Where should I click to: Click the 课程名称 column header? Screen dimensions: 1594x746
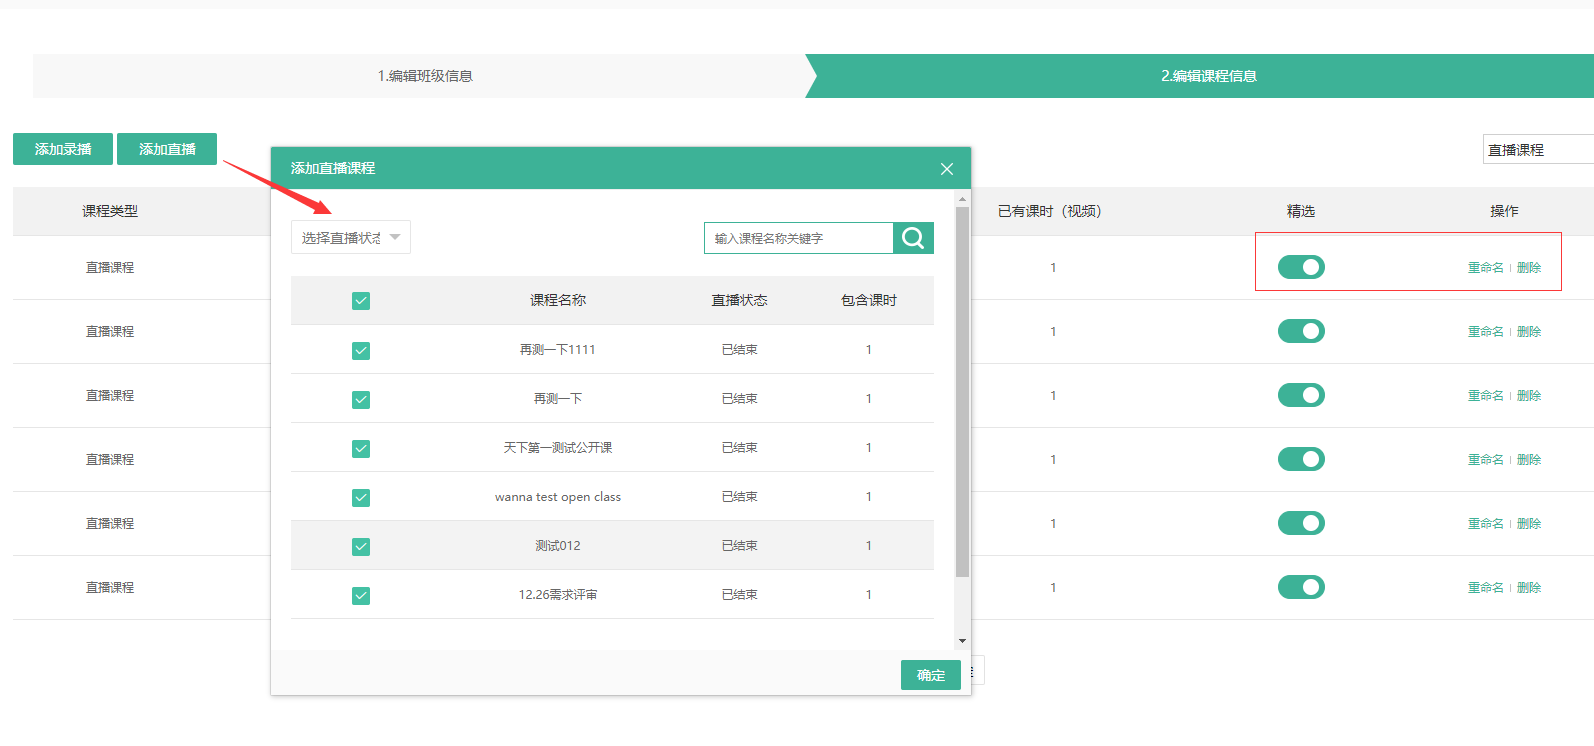coord(558,300)
